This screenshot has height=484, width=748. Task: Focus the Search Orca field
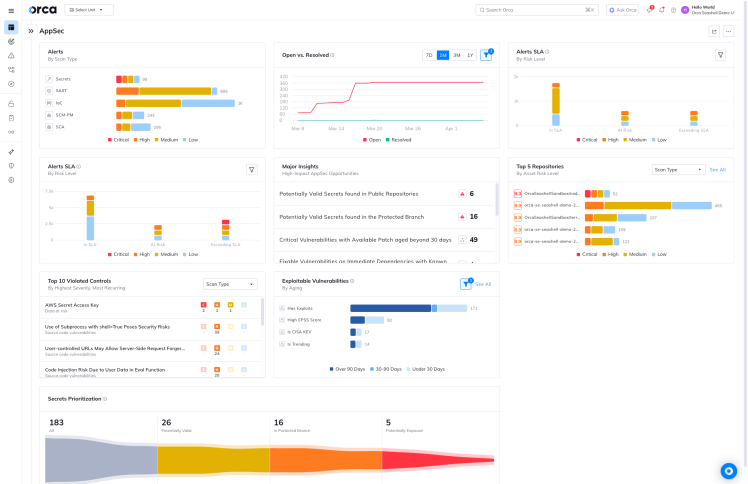coord(537,10)
